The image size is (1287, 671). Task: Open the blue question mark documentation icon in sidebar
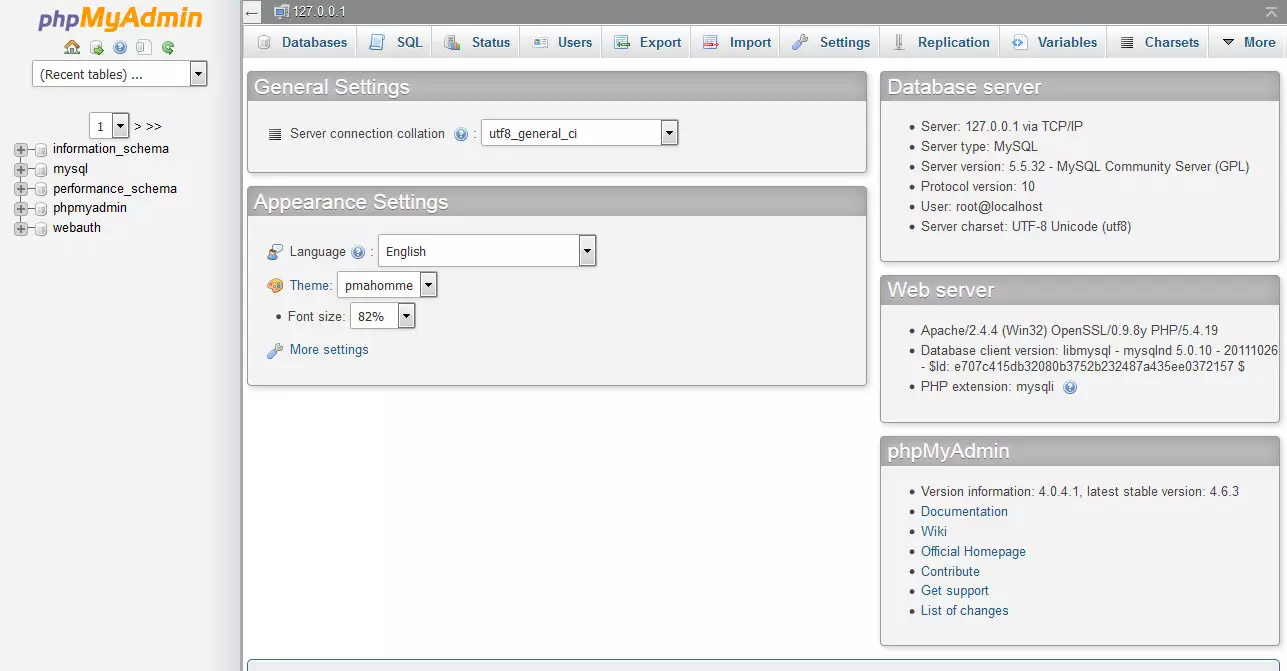coord(120,47)
